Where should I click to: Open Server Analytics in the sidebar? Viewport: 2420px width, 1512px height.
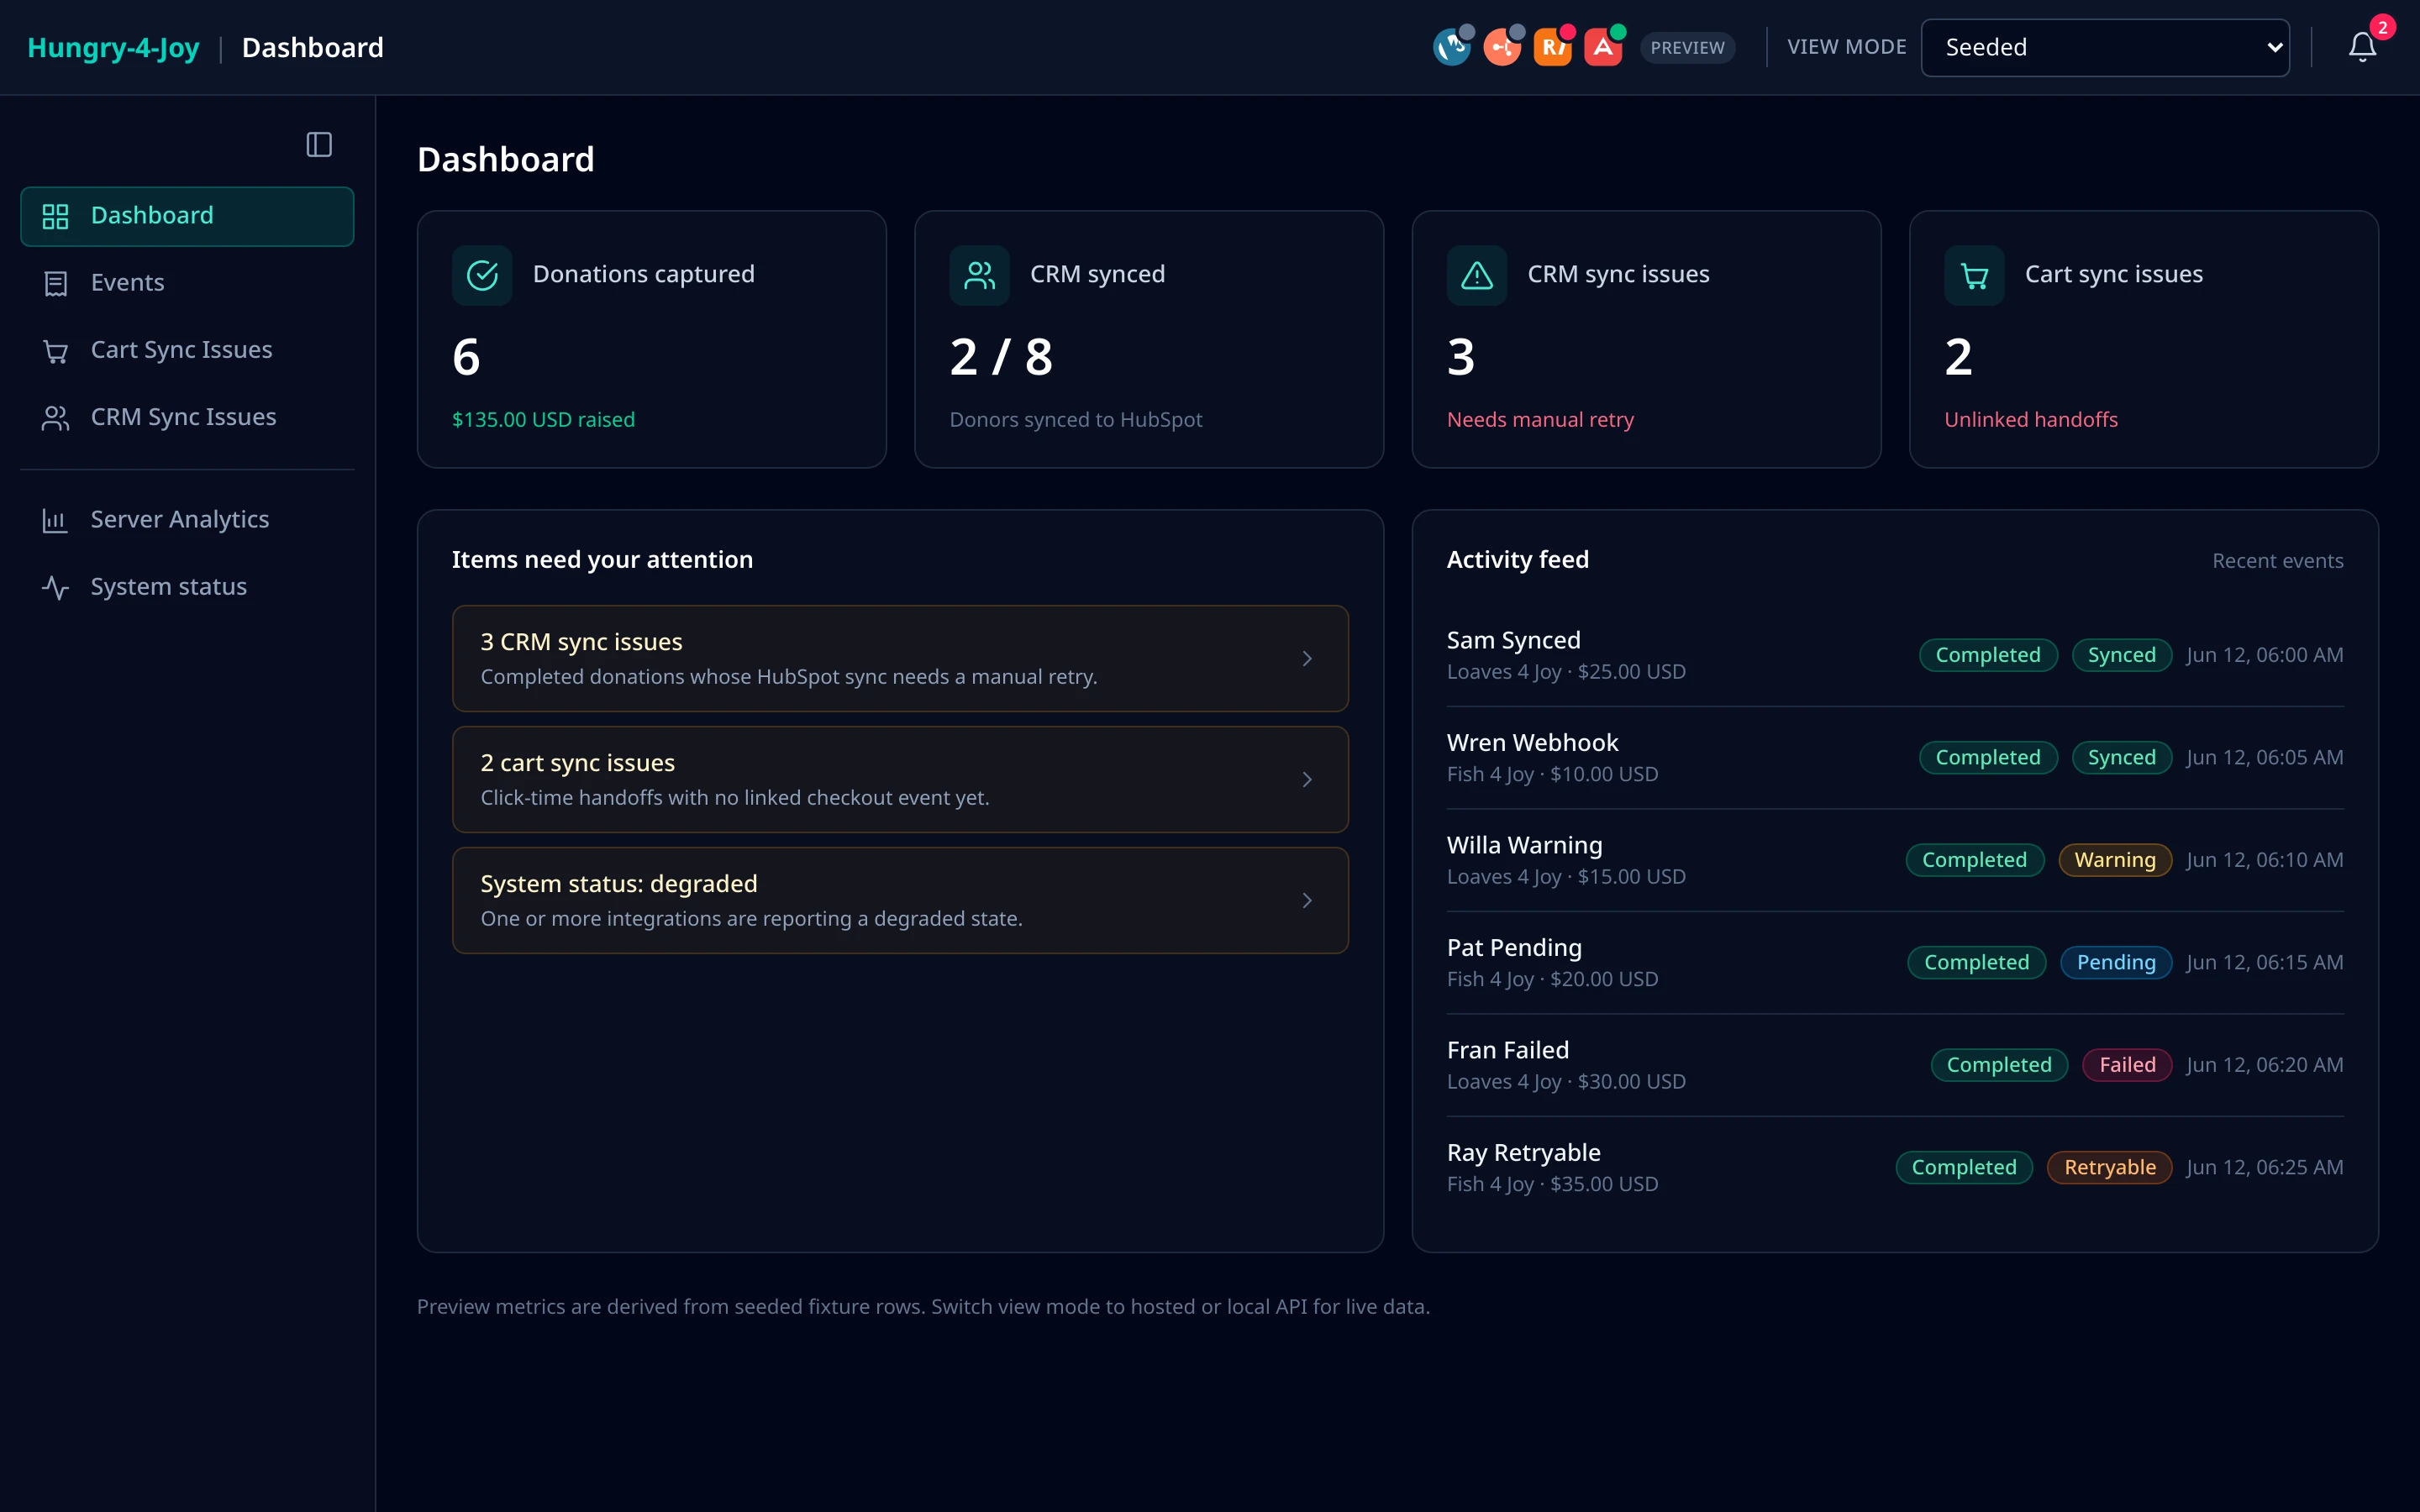pyautogui.click(x=187, y=520)
